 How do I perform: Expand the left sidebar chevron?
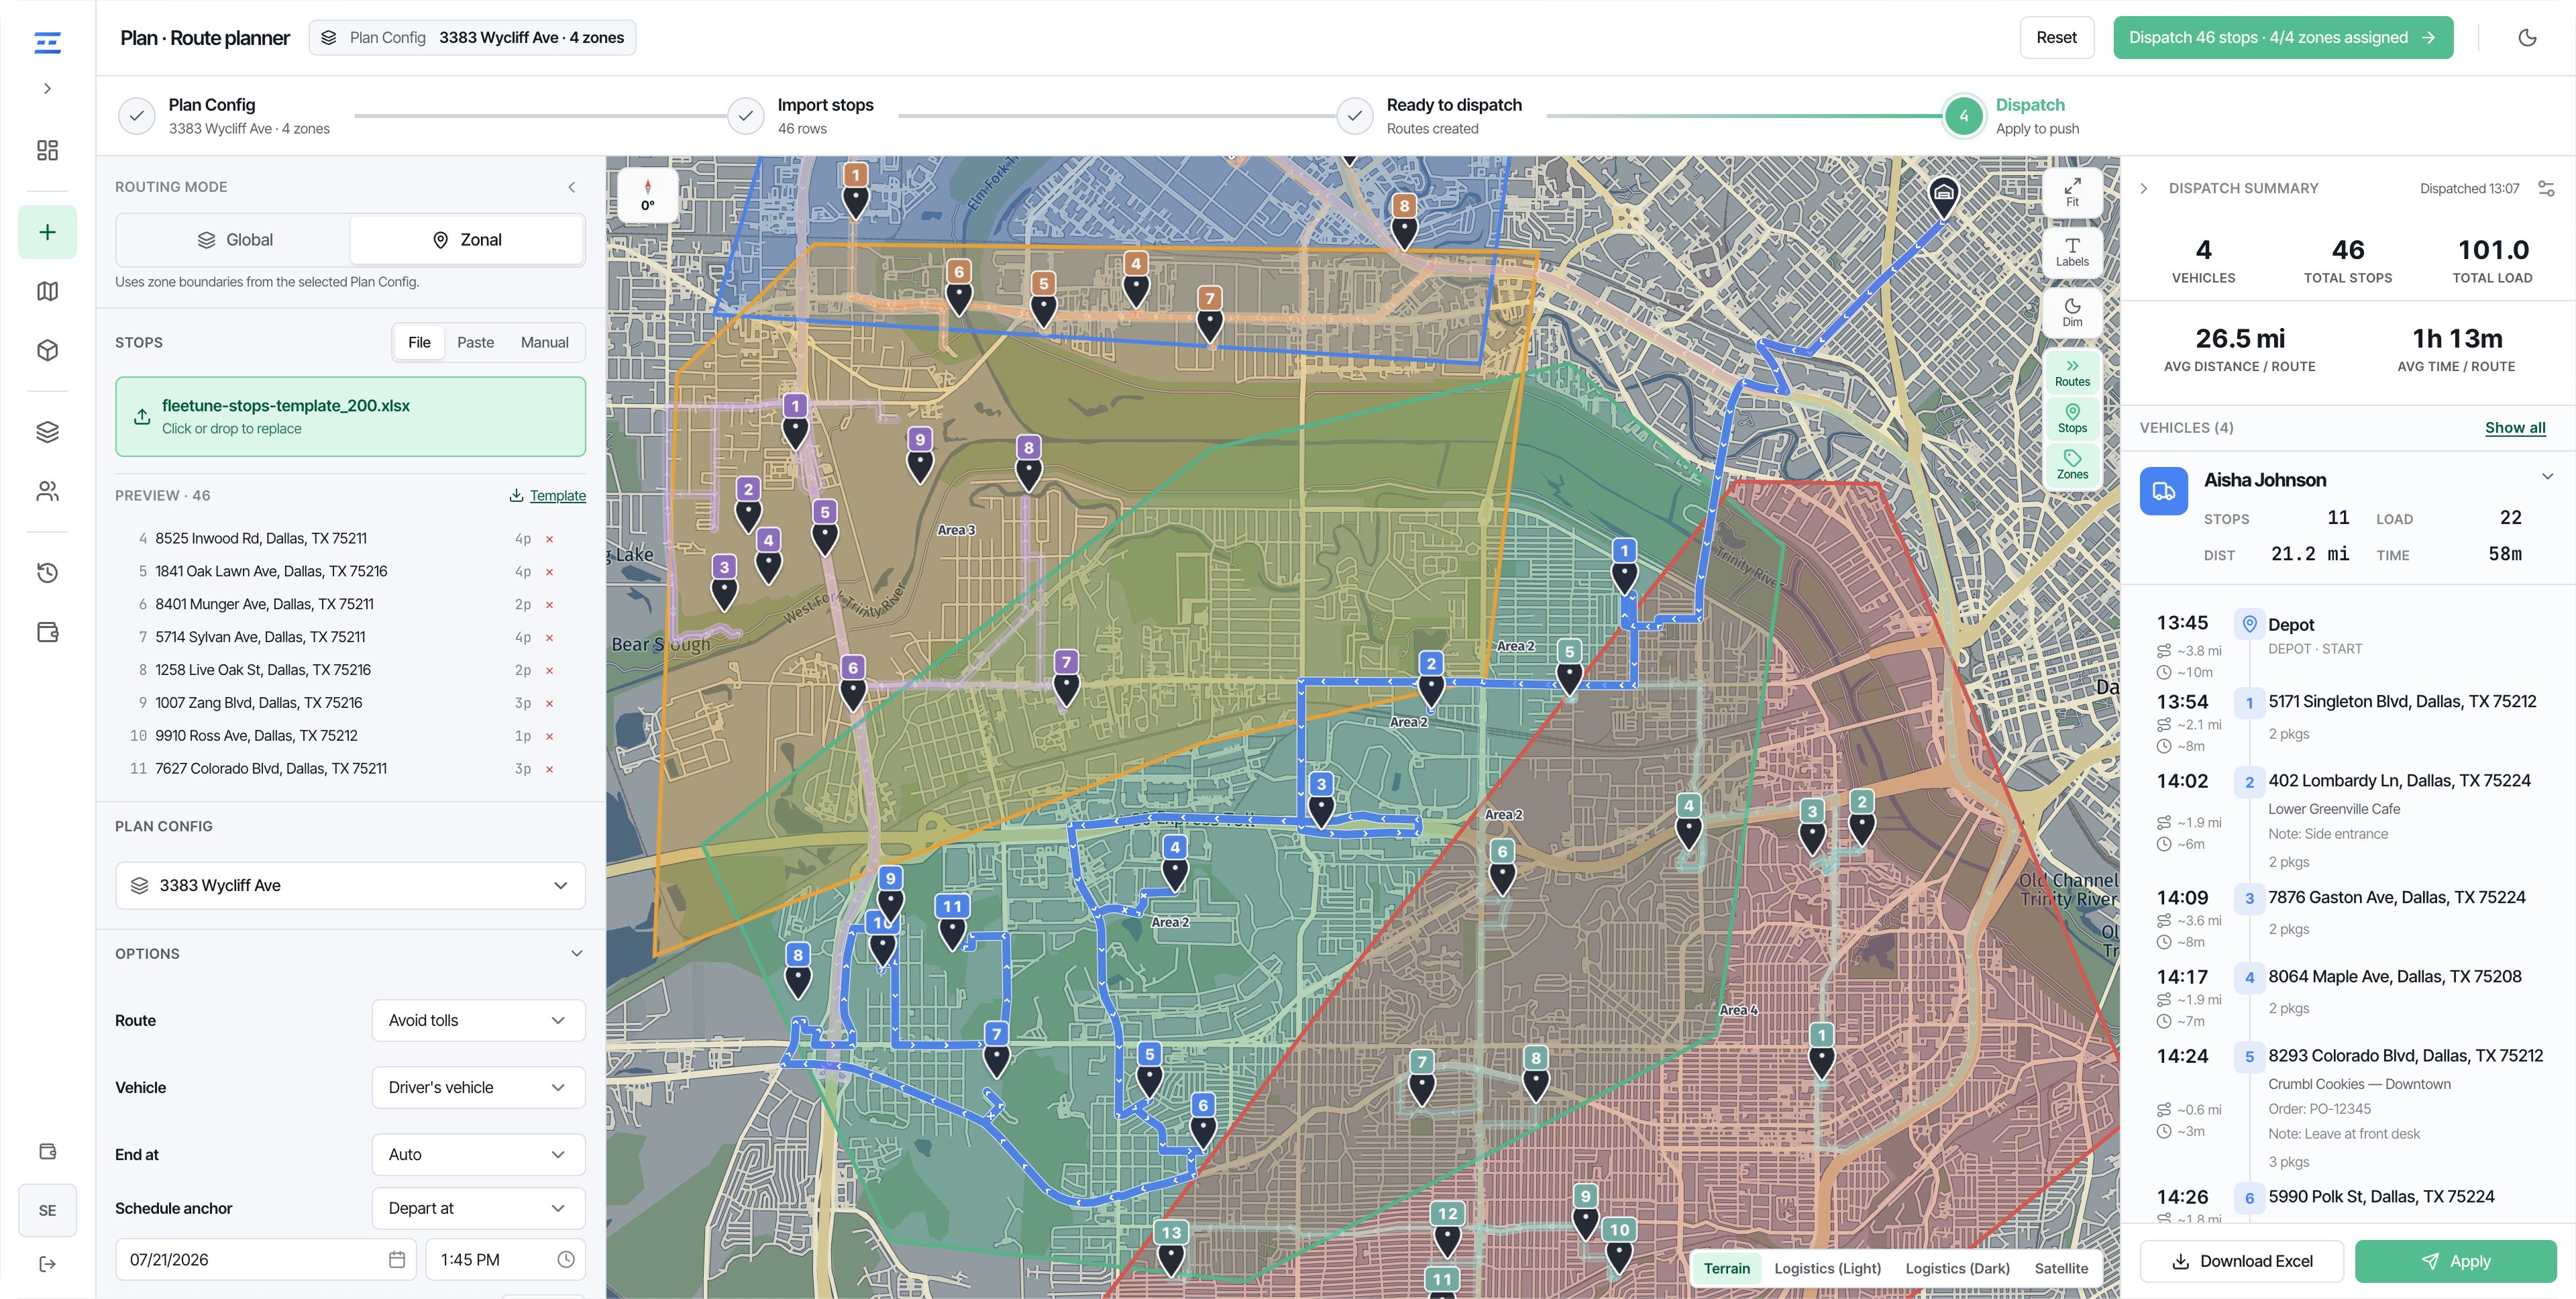pos(47,88)
